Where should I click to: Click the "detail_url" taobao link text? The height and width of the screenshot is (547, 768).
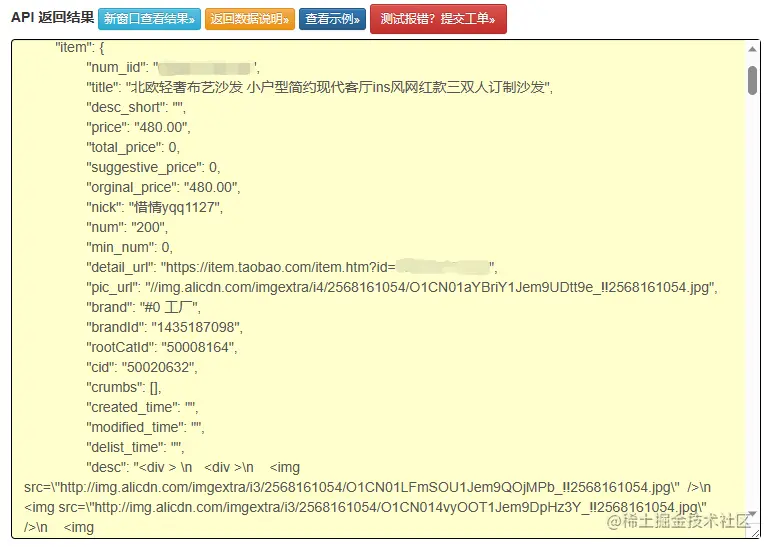point(292,267)
